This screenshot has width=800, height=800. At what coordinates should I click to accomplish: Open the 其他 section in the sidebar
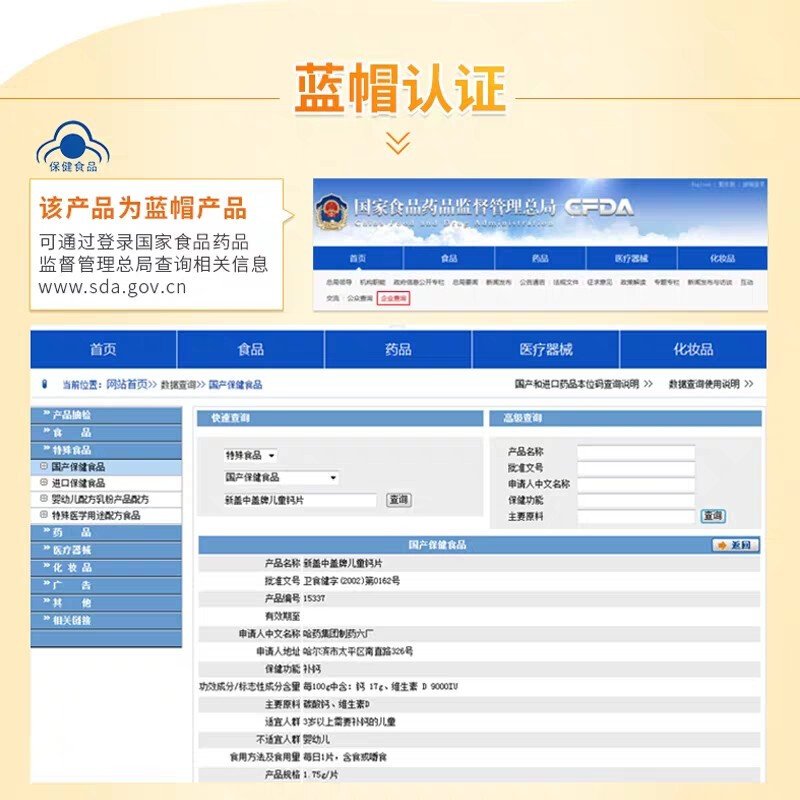(x=106, y=603)
